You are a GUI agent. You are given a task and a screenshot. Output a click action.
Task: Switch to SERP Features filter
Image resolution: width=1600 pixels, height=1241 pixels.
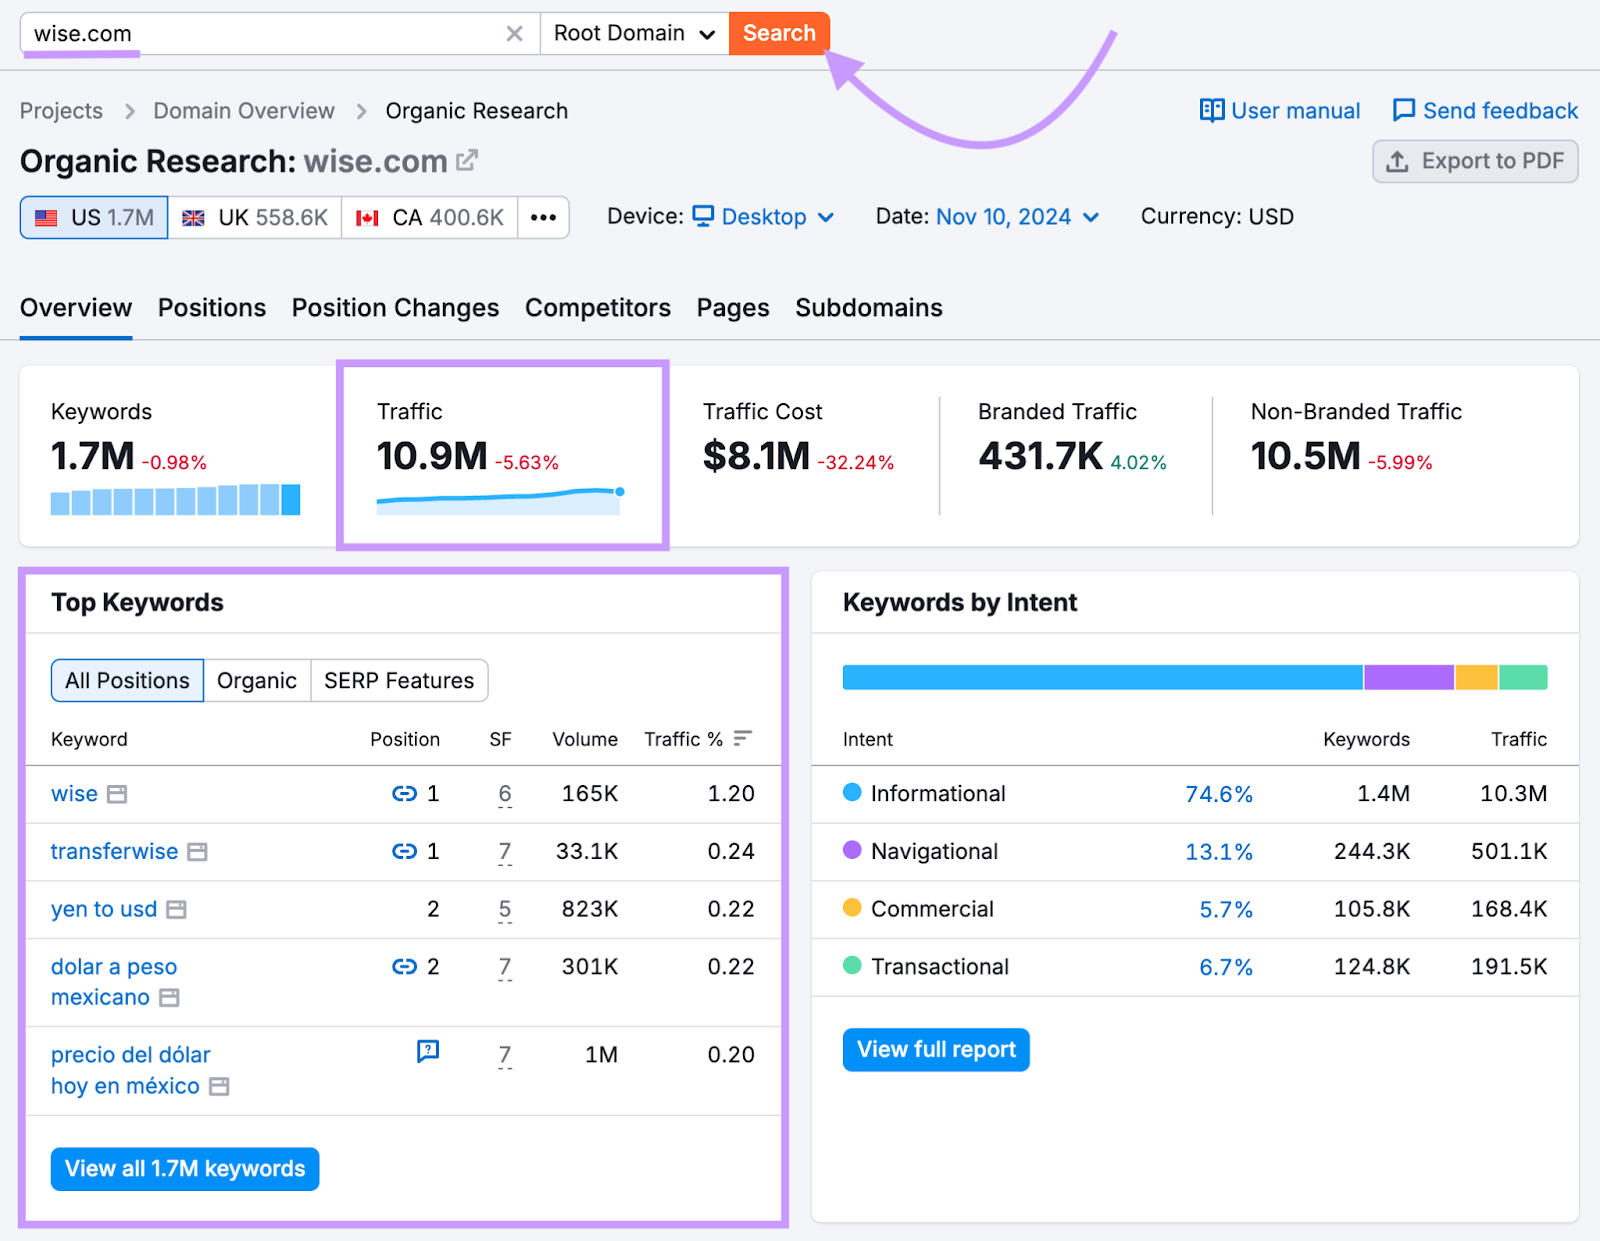399,680
